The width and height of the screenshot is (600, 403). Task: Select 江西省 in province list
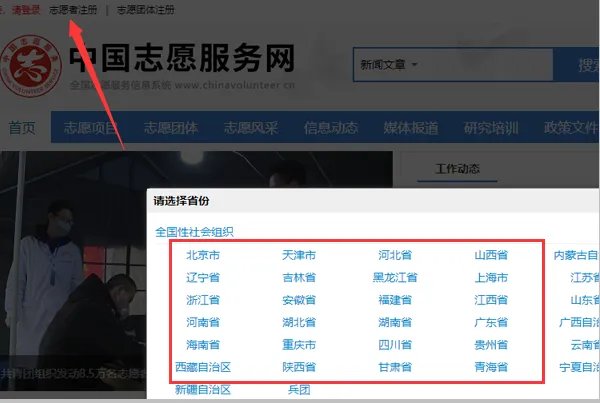tap(491, 300)
